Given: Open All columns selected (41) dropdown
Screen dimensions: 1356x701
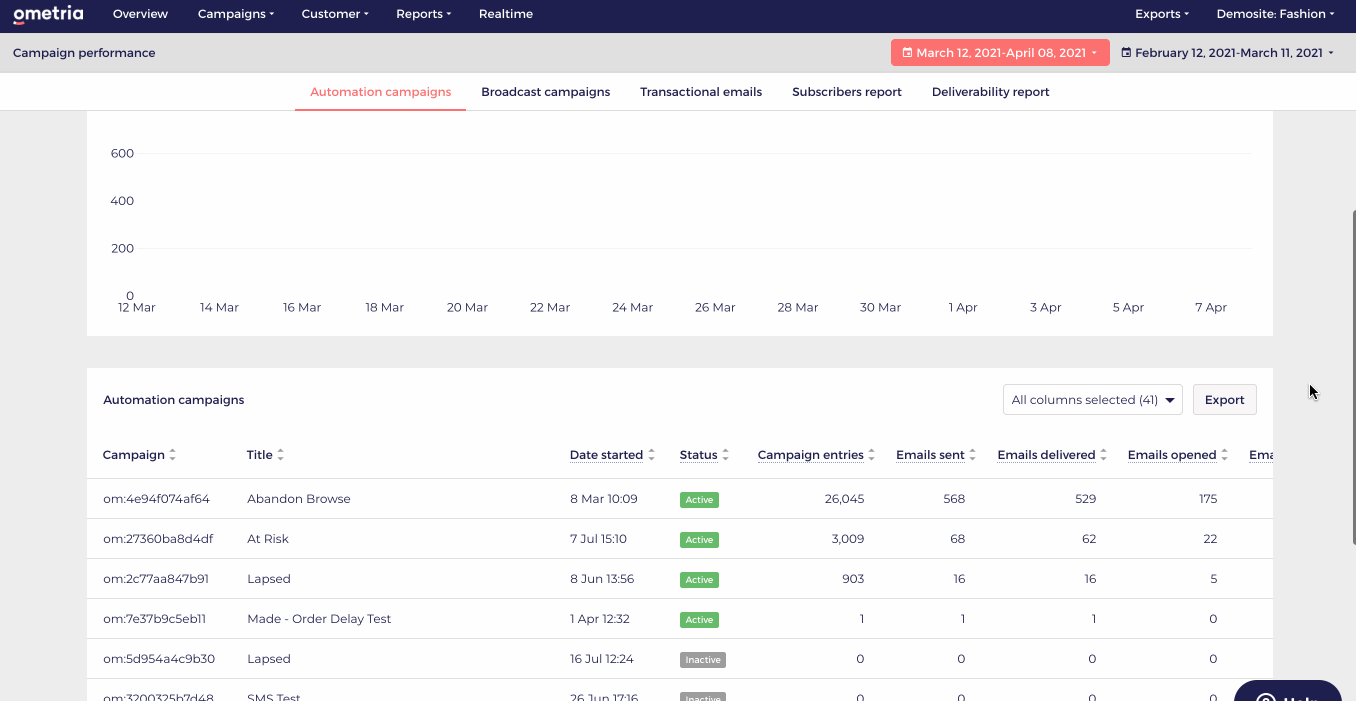Looking at the screenshot, I should coord(1092,400).
